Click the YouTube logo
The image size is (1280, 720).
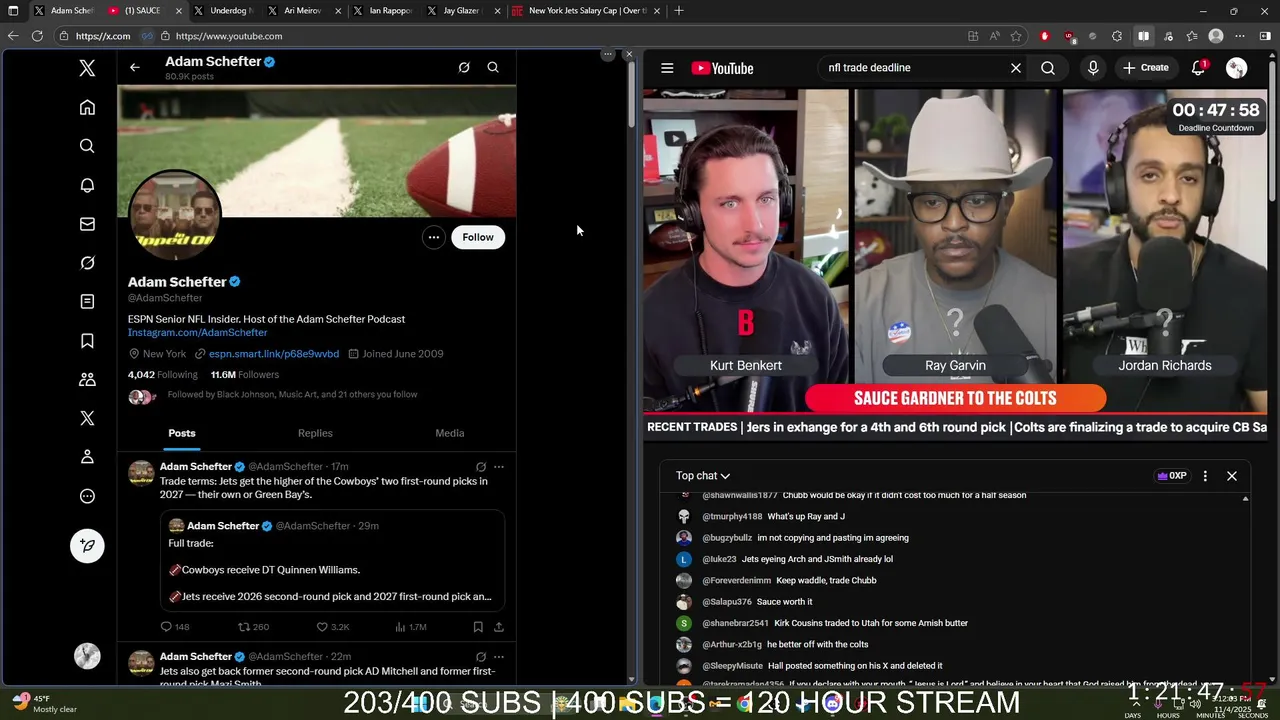click(722, 68)
